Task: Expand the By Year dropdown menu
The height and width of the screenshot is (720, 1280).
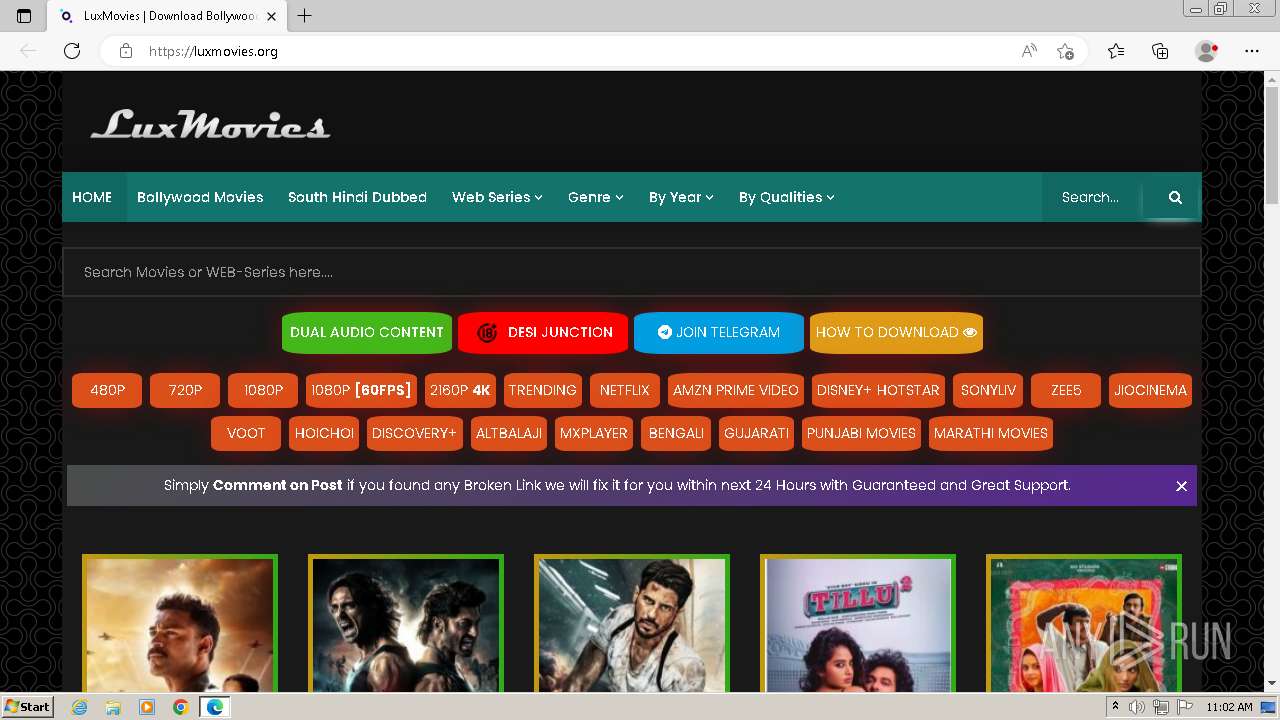Action: click(x=681, y=197)
